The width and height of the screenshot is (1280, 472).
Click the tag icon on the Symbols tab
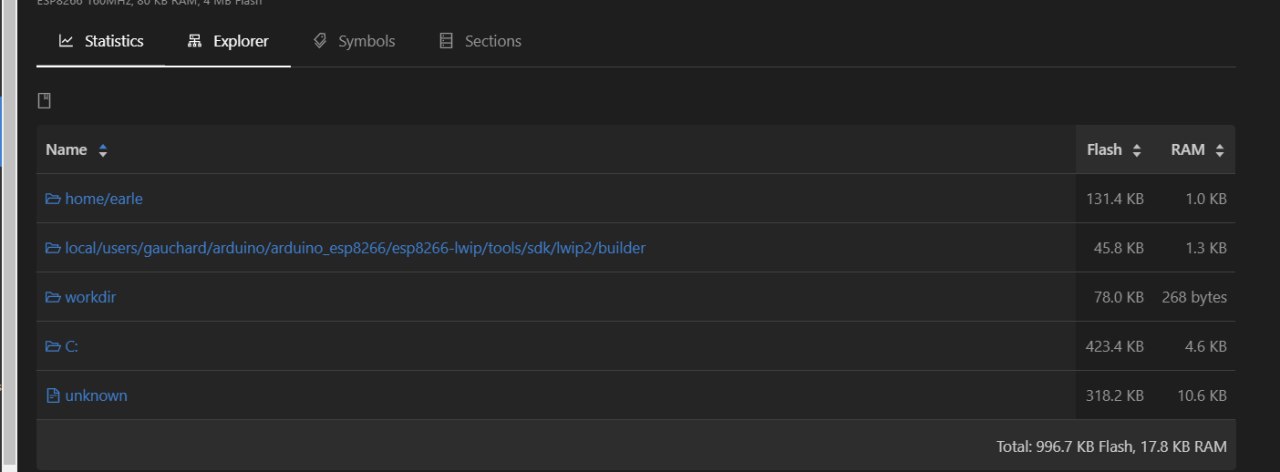coord(320,41)
